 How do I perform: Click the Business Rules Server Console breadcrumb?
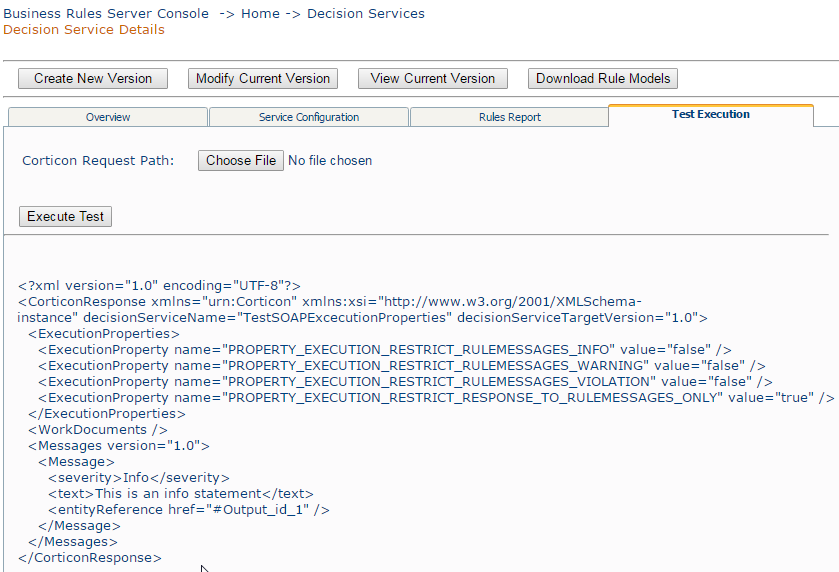(x=106, y=13)
